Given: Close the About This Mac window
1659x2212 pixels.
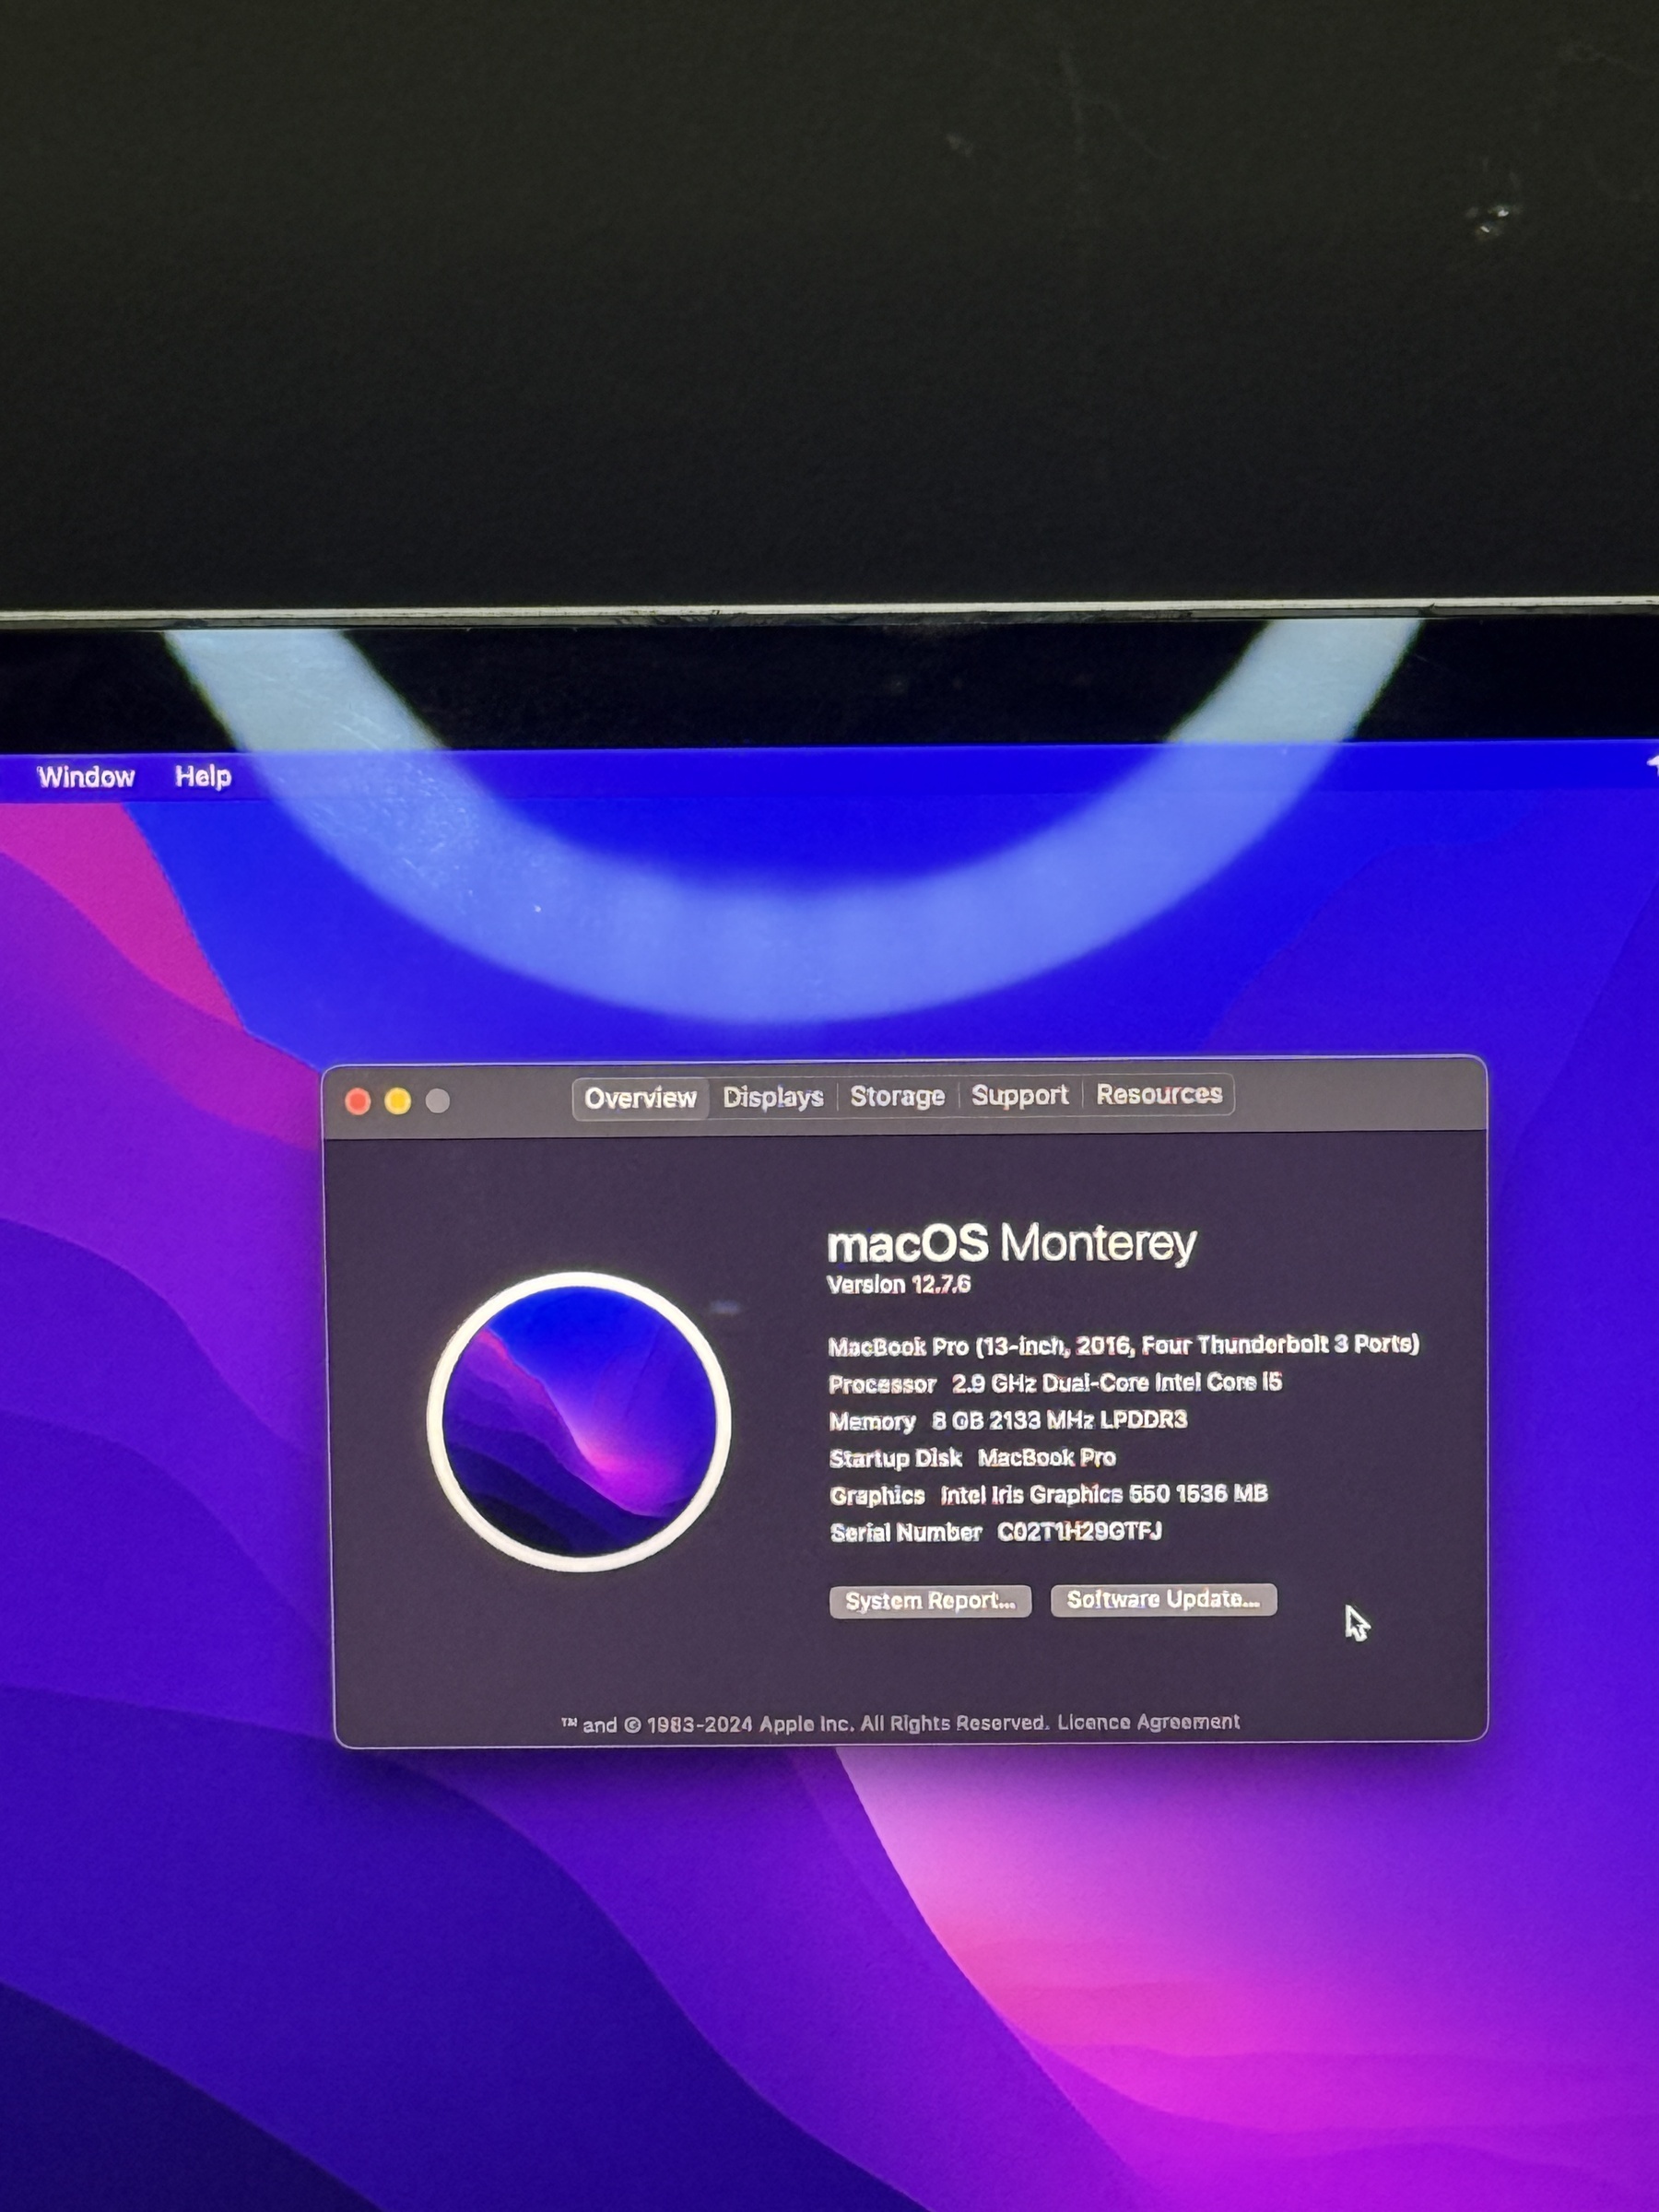Looking at the screenshot, I should 358,1101.
